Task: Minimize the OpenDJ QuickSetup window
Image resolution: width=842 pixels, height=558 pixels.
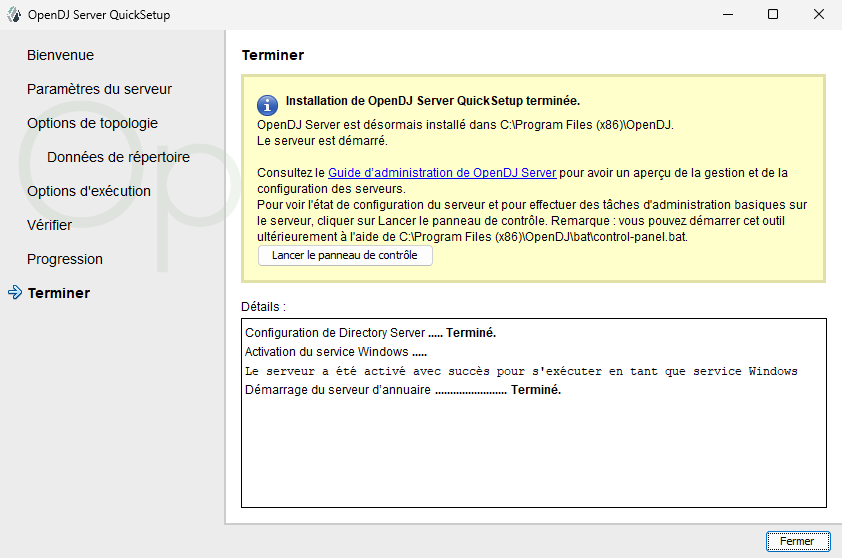Action: click(727, 15)
